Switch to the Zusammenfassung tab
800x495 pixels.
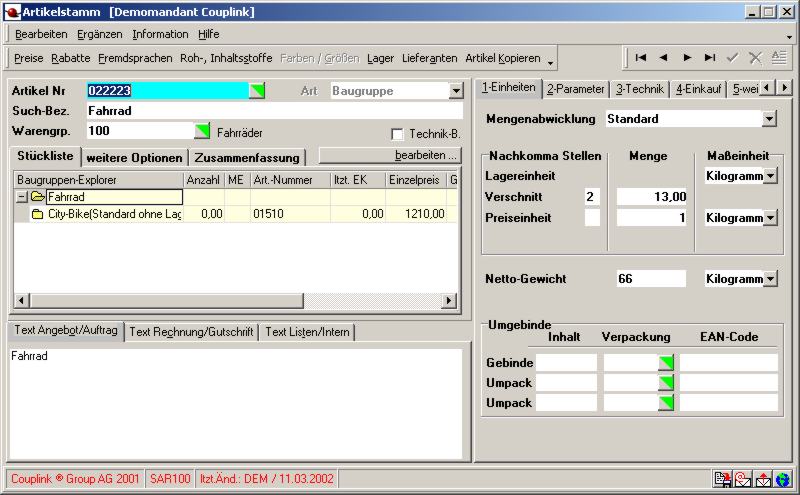(247, 157)
